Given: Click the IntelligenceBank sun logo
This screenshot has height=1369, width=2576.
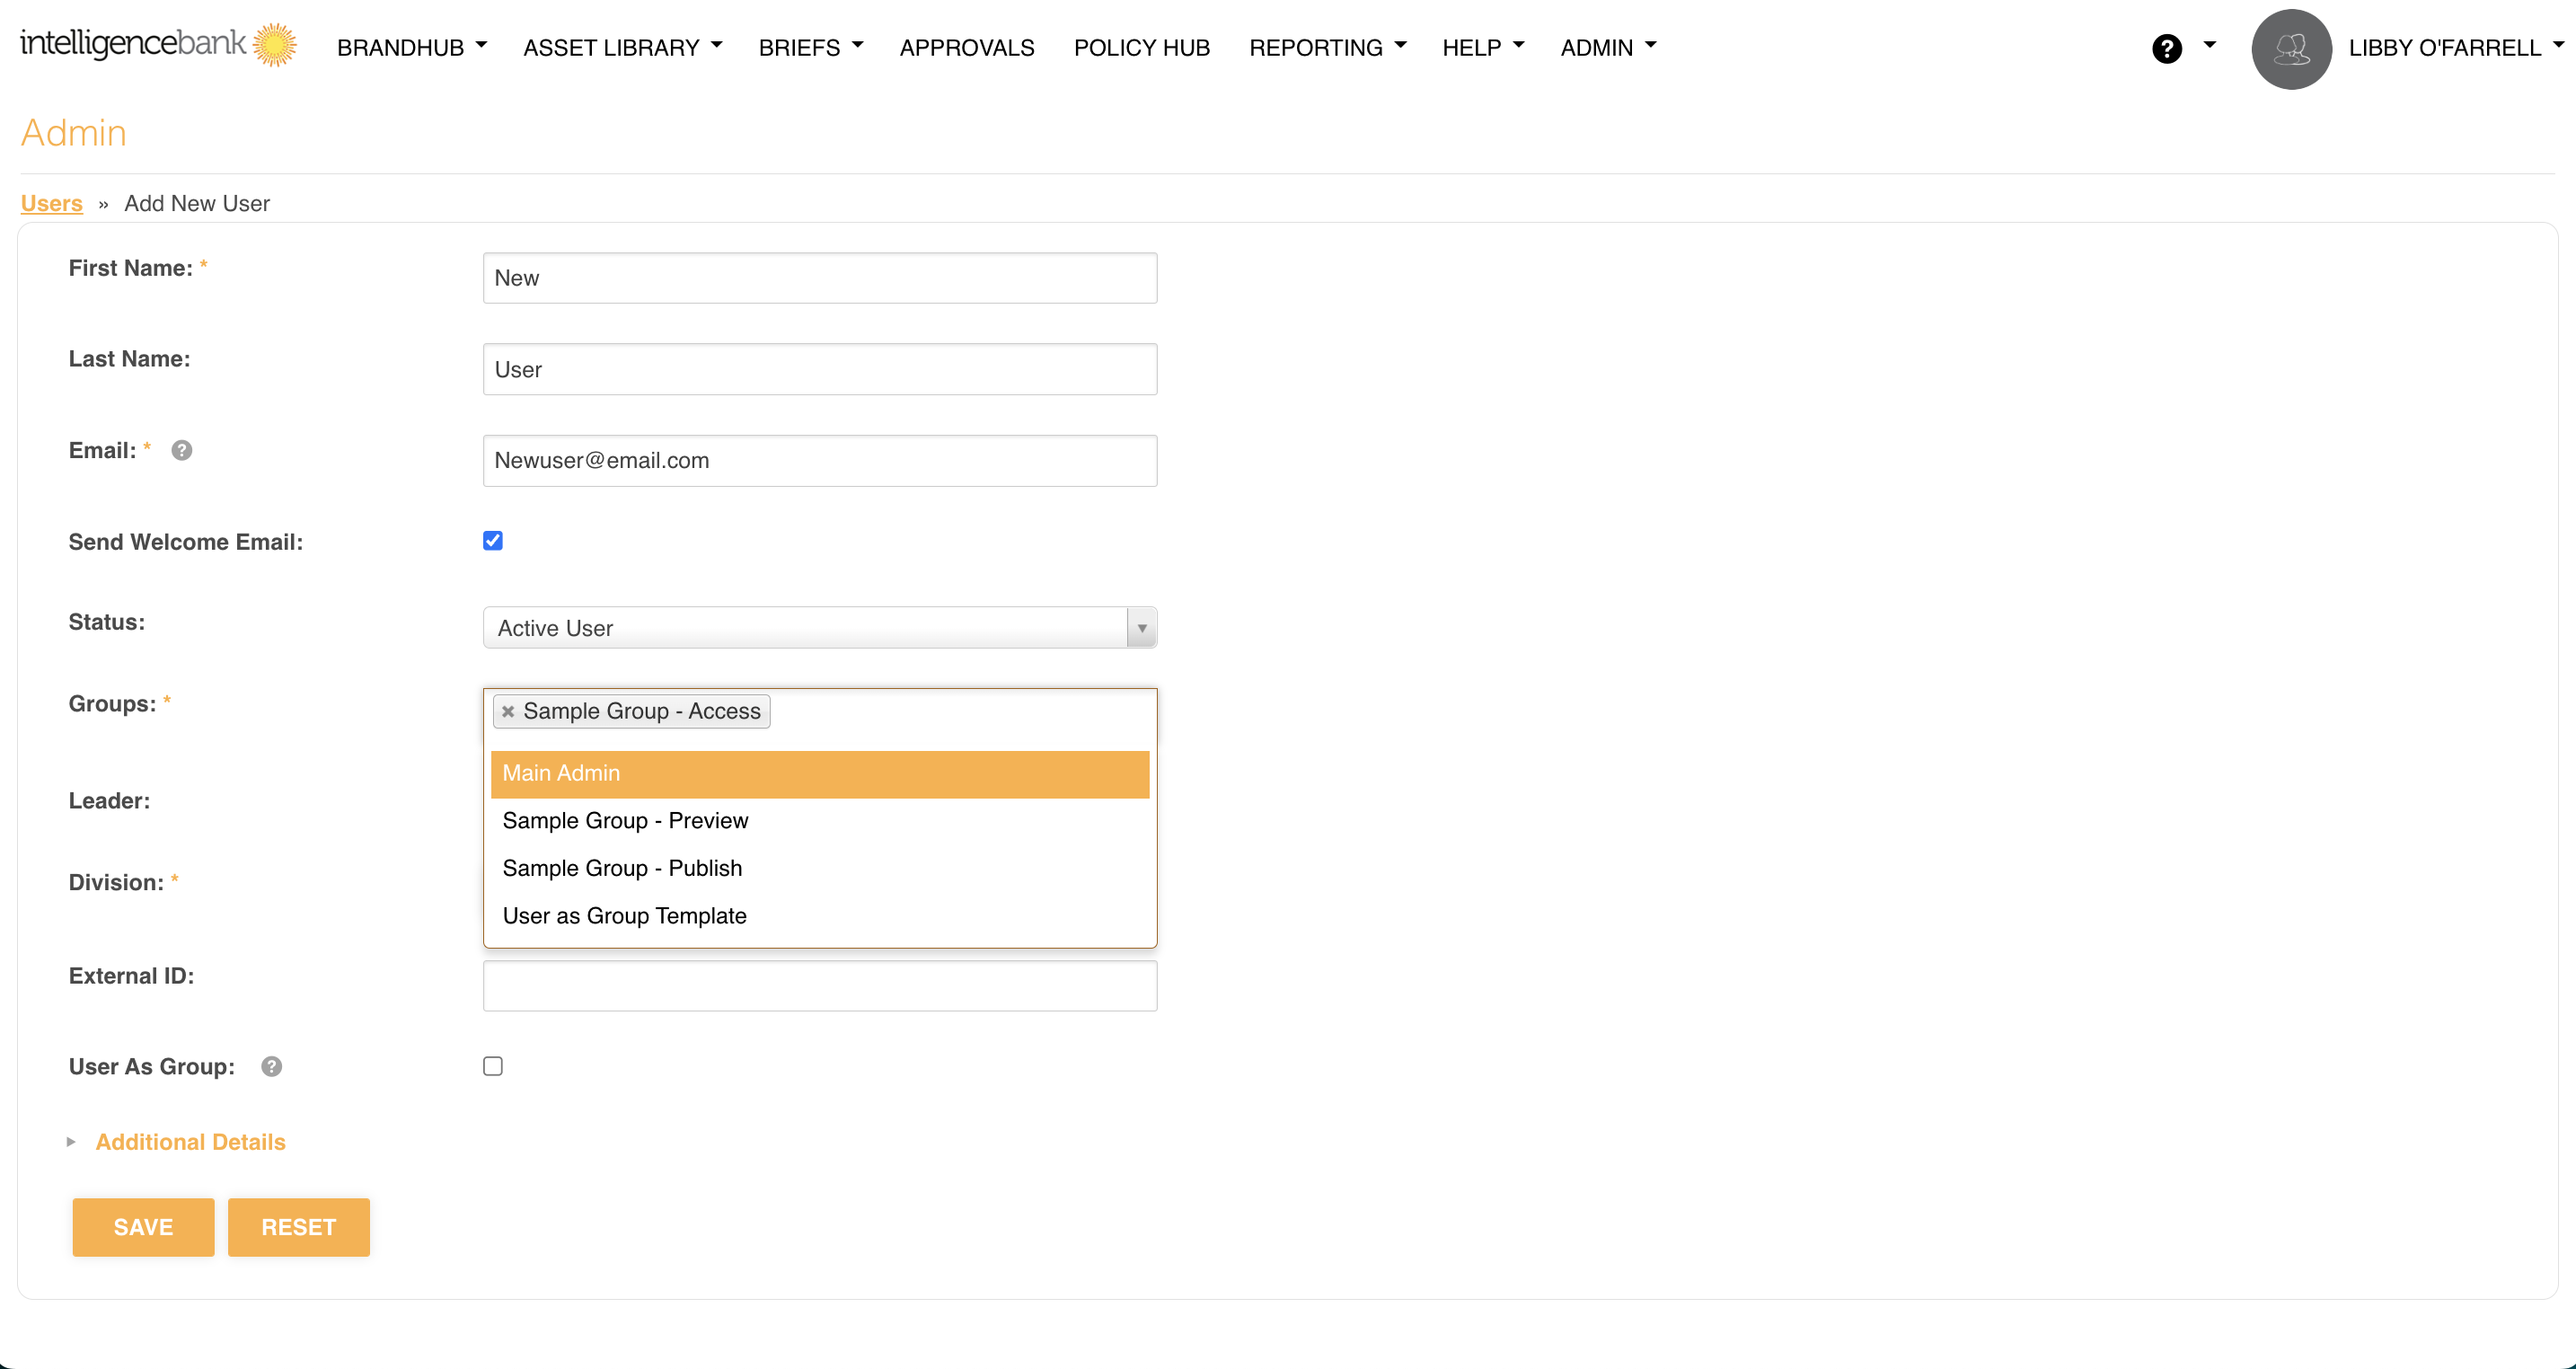Looking at the screenshot, I should coord(274,45).
